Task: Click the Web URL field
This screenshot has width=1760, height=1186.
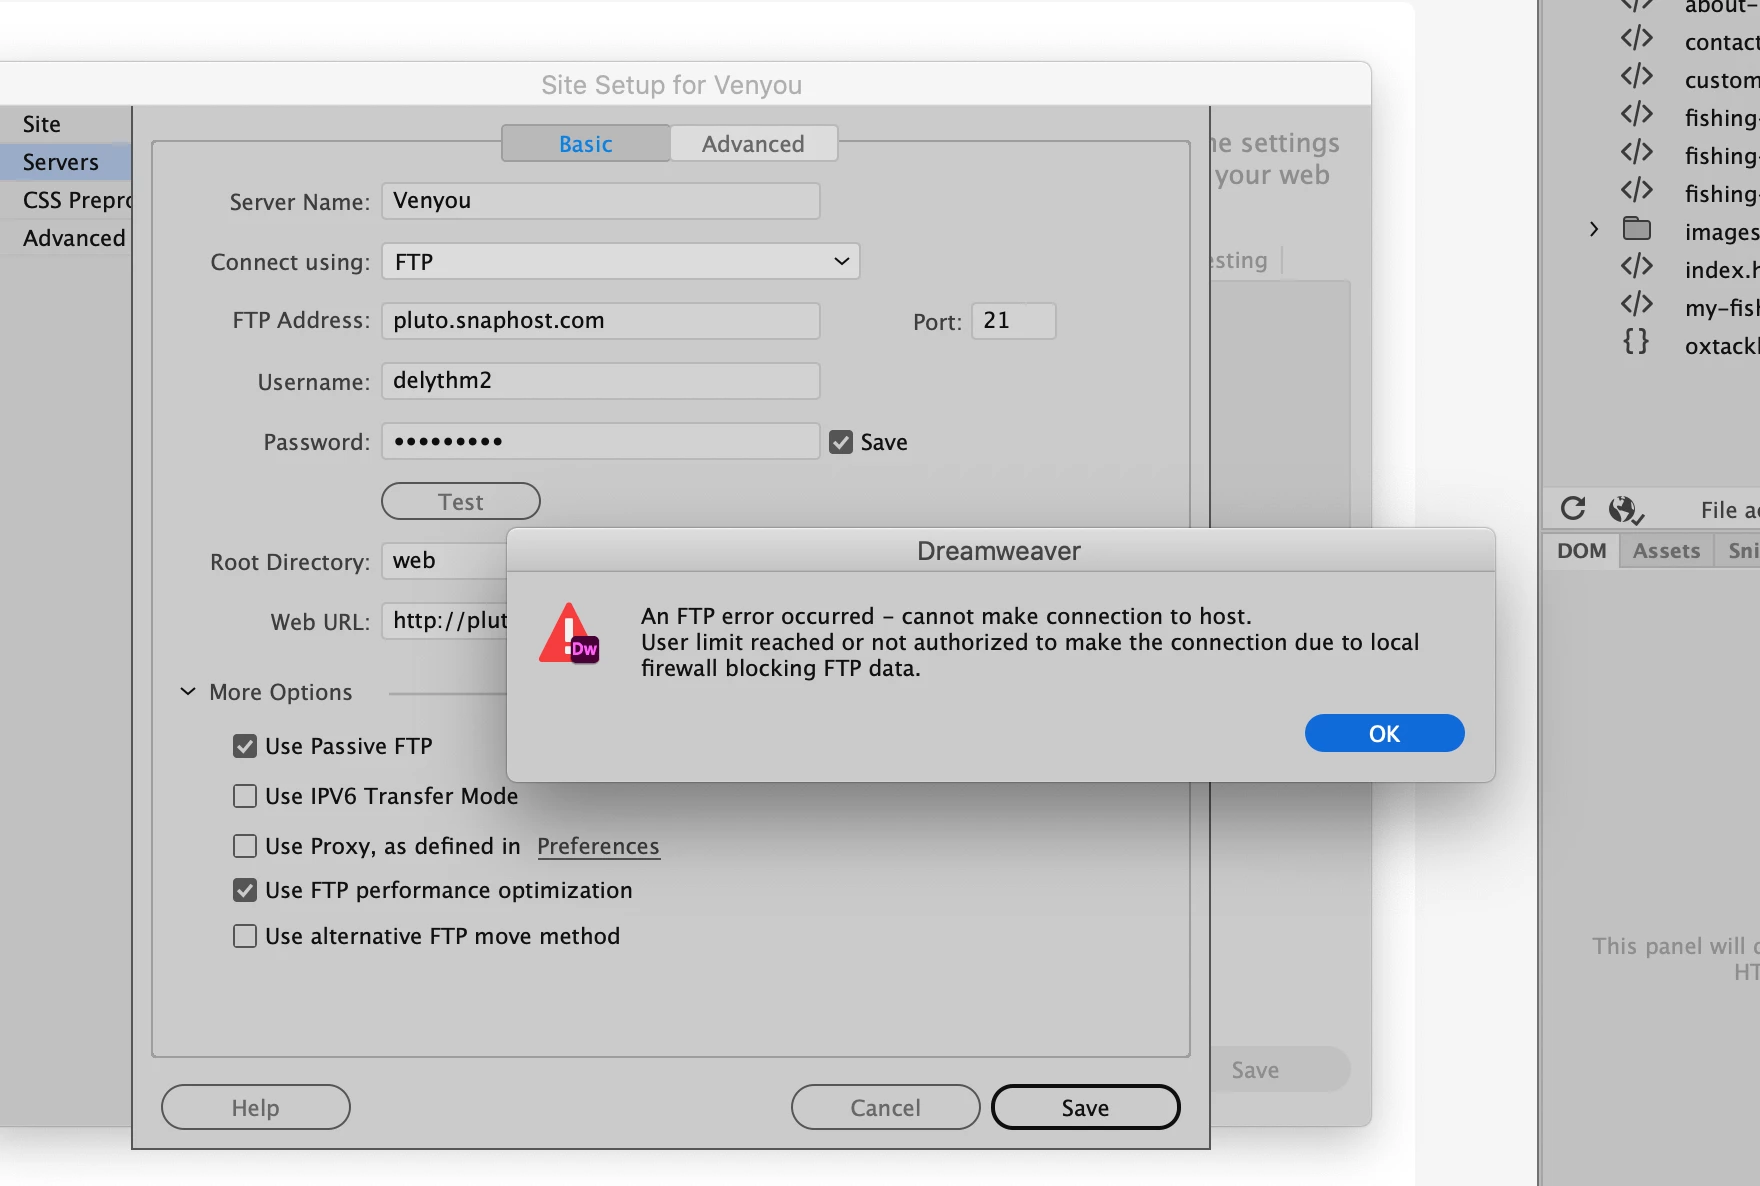Action: coord(444,621)
